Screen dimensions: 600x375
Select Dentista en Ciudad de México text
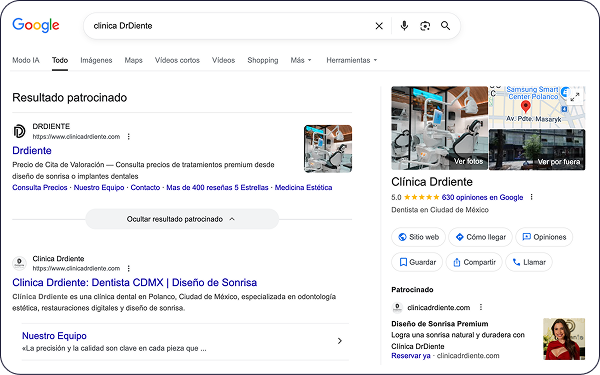(x=440, y=210)
